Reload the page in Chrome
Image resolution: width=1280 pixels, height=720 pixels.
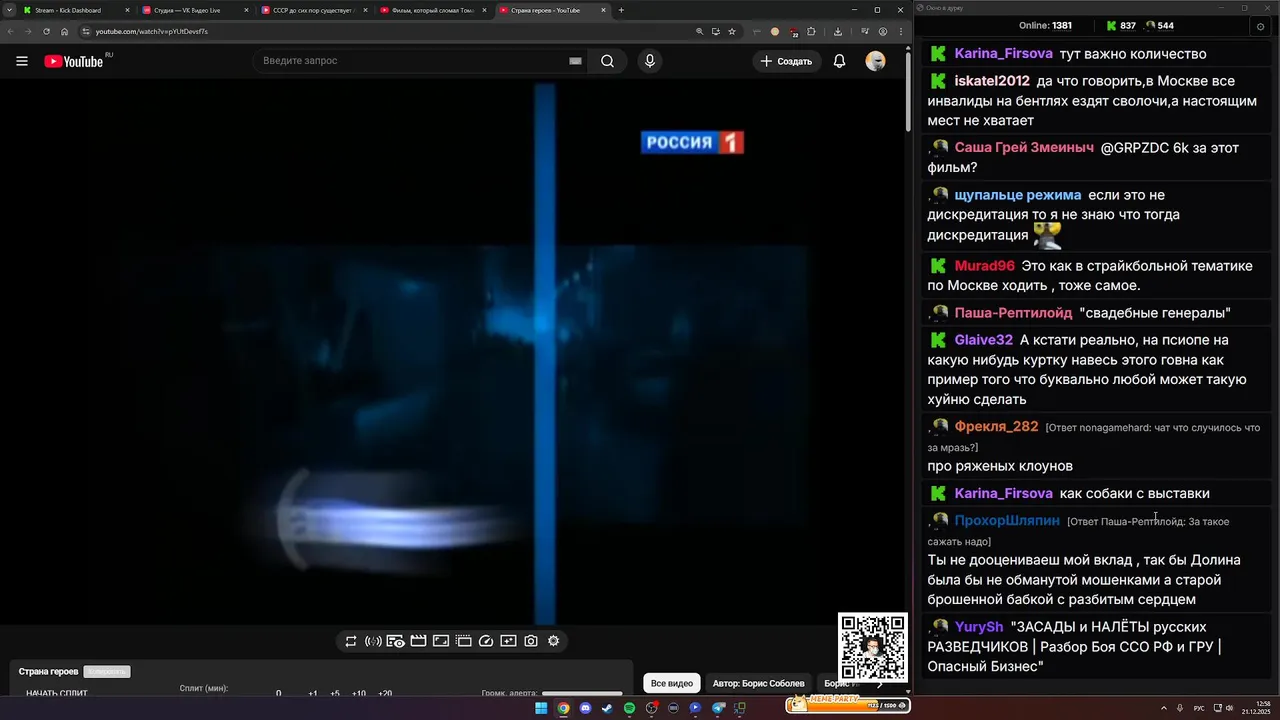pyautogui.click(x=47, y=31)
